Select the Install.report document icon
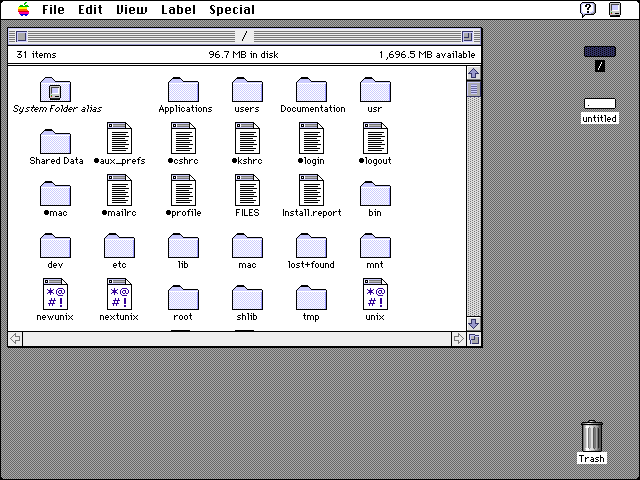The width and height of the screenshot is (640, 480). click(x=312, y=190)
